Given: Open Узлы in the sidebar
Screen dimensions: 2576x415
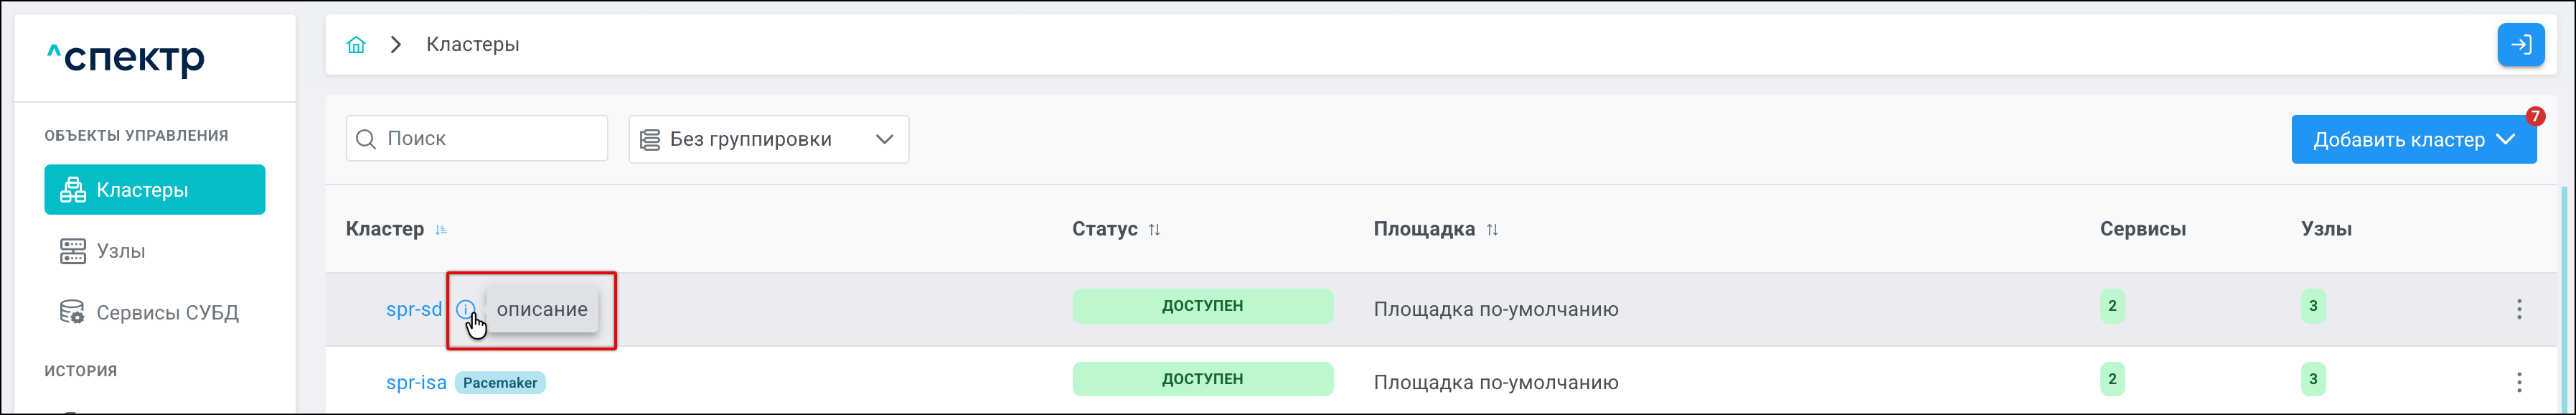Looking at the screenshot, I should pyautogui.click(x=120, y=251).
